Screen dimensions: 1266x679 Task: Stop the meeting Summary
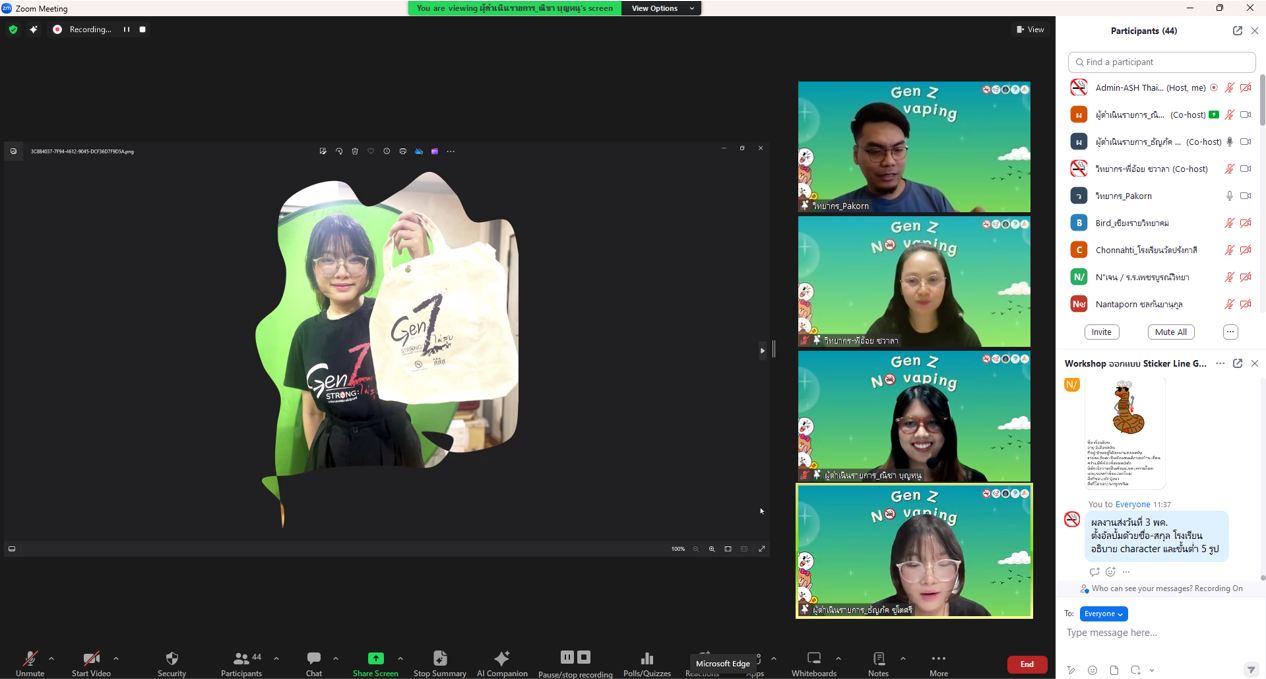pyautogui.click(x=440, y=662)
